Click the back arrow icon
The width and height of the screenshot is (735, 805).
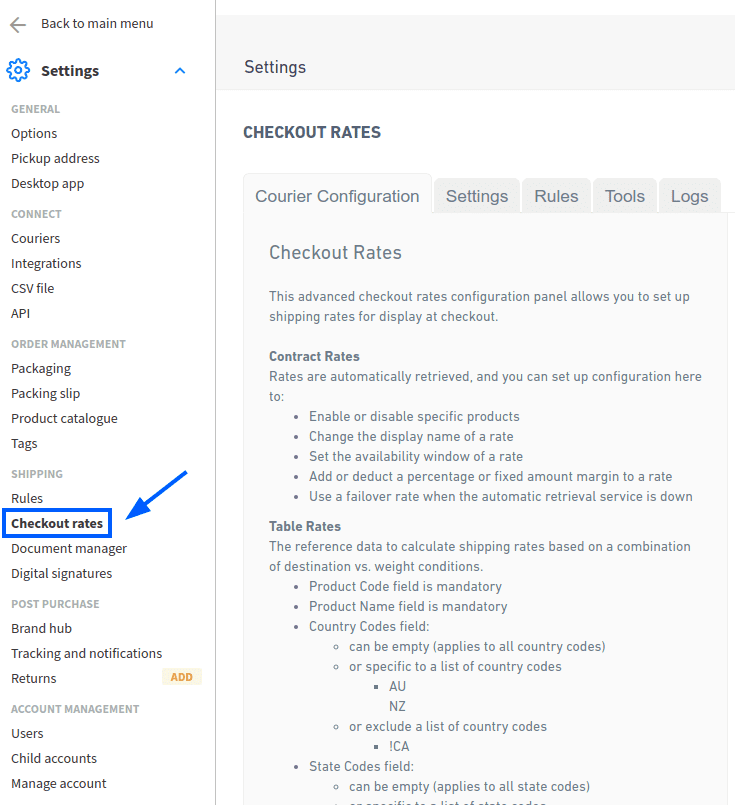[16, 23]
